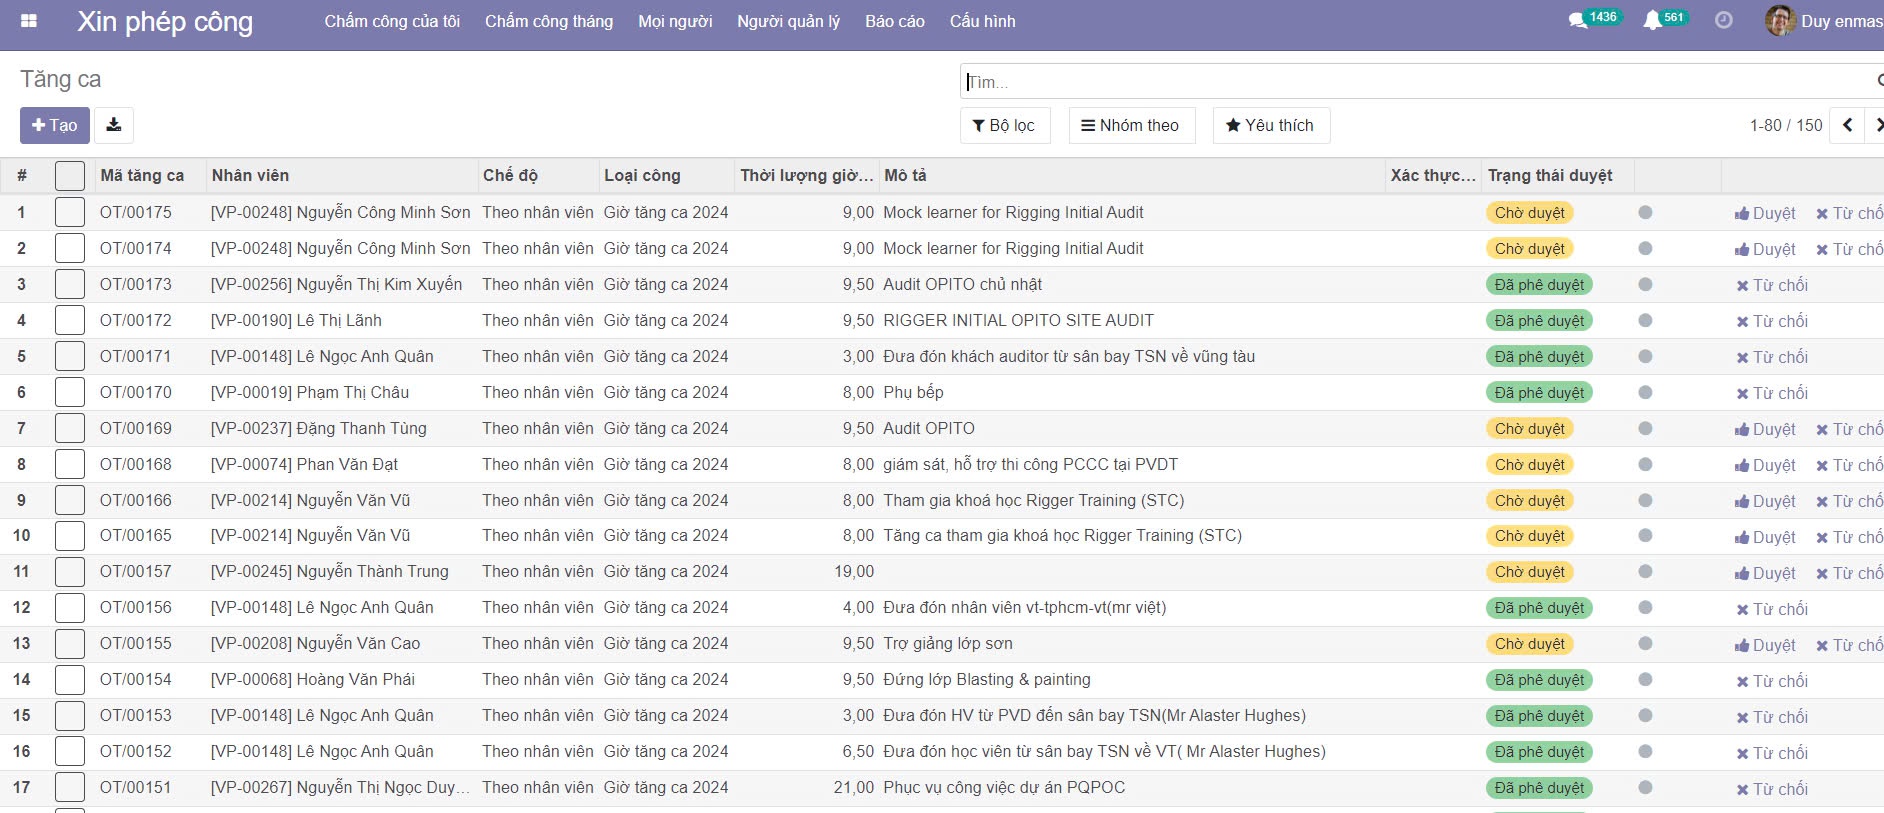Click grey status dot for OT/00175
Viewport: 1884px width, 813px height.
coord(1645,213)
